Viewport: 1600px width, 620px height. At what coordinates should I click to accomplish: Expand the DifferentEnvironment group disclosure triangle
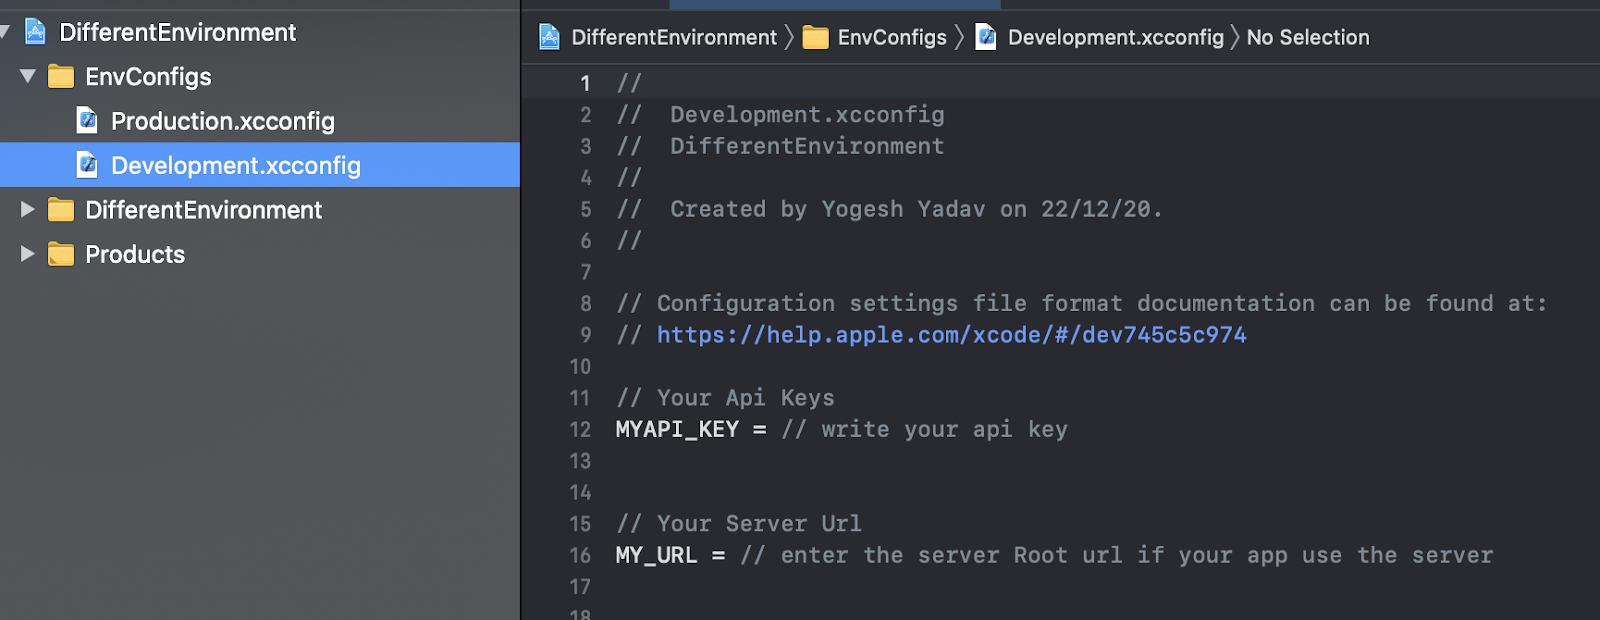coord(28,210)
